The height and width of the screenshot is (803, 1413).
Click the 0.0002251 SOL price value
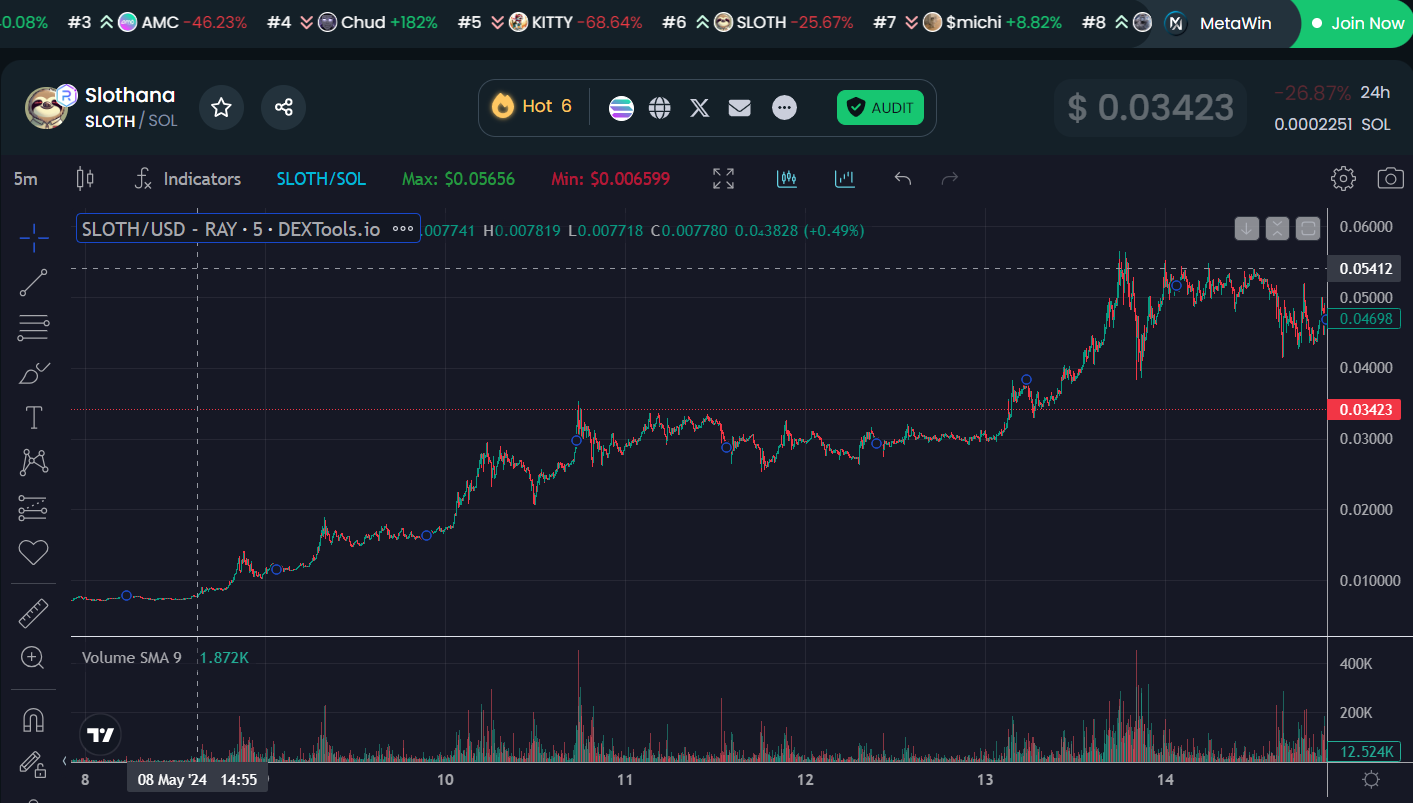tap(1332, 124)
